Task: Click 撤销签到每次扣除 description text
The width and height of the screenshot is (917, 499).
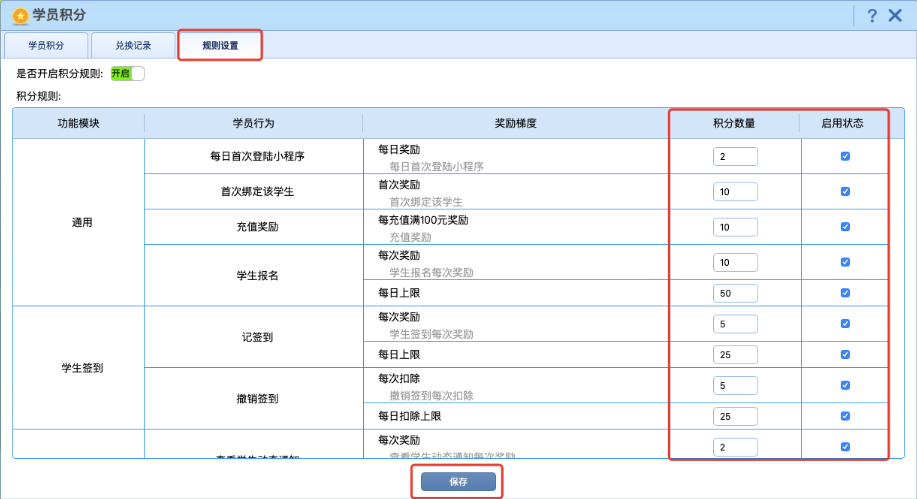Action: 431,396
